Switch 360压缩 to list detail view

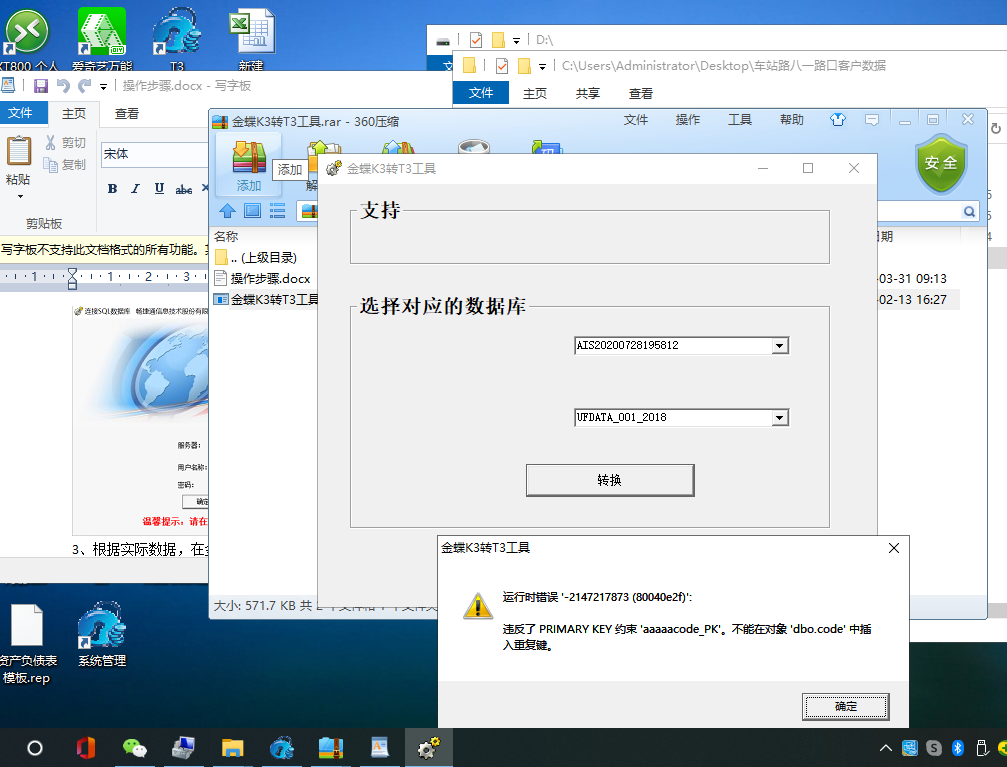(x=277, y=211)
